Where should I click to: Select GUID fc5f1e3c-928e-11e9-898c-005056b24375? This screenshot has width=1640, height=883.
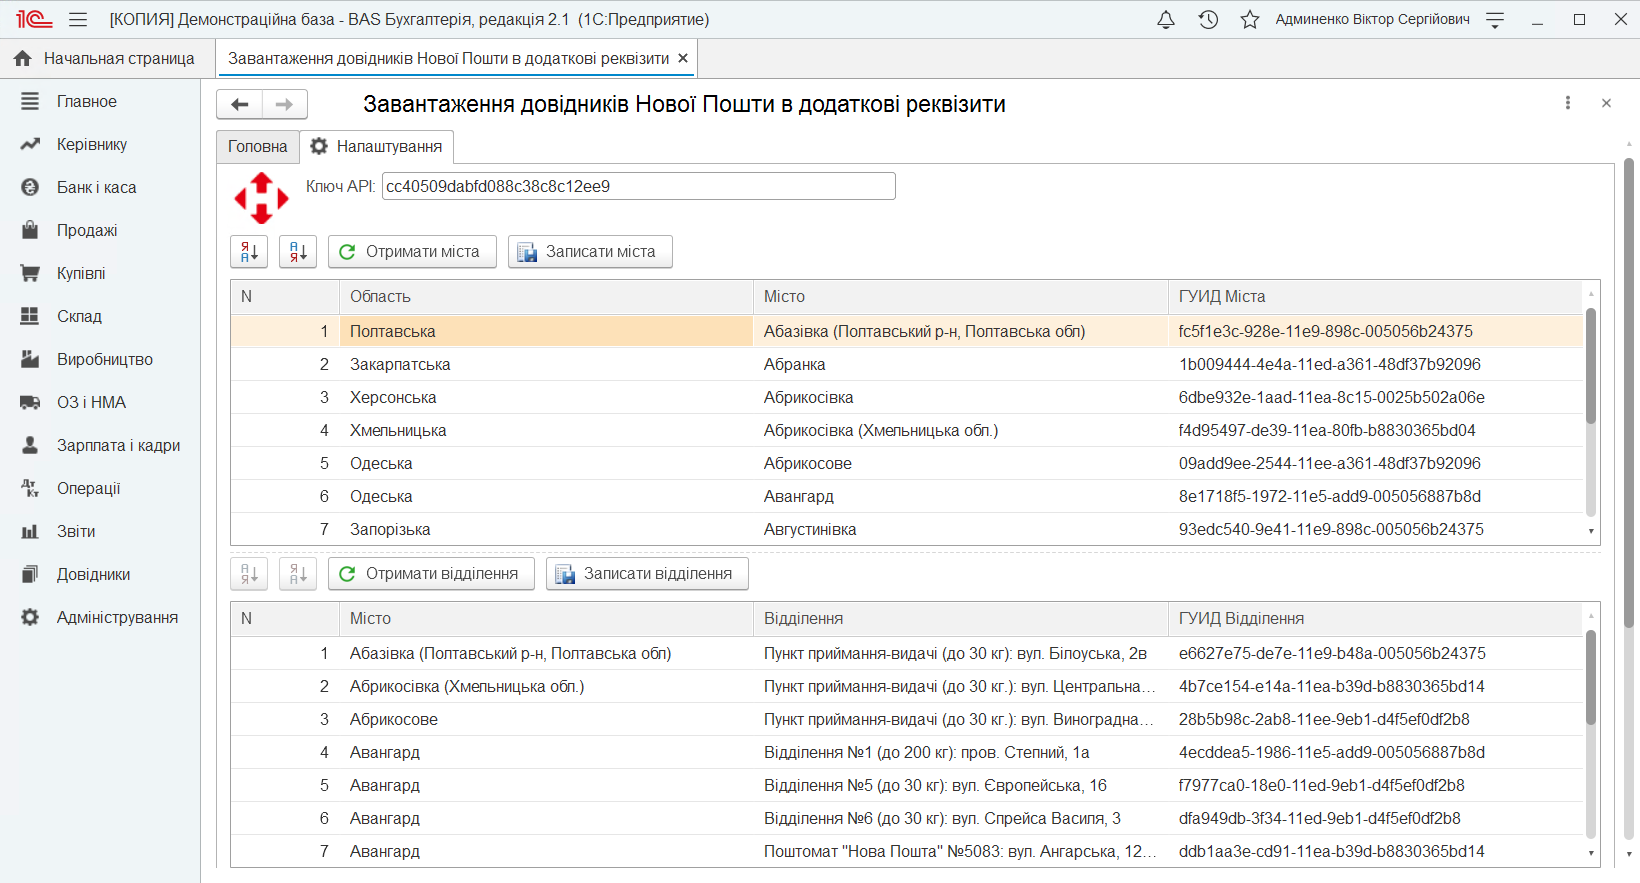coord(1375,331)
